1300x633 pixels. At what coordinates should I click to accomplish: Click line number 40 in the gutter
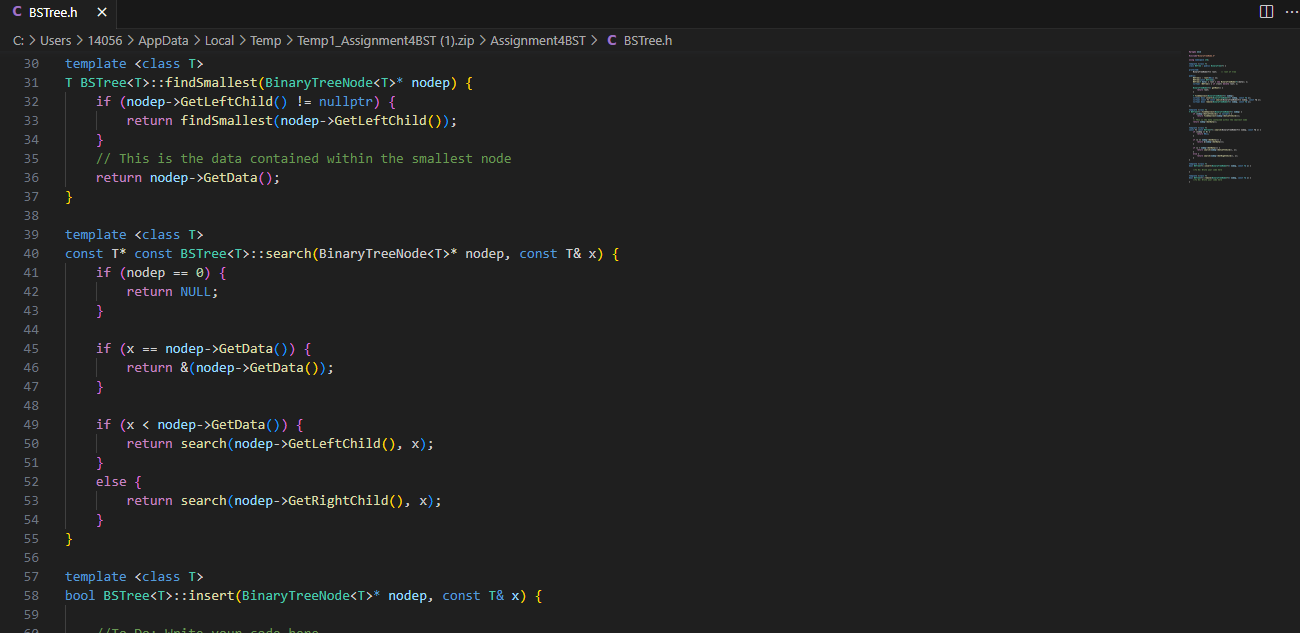[31, 253]
